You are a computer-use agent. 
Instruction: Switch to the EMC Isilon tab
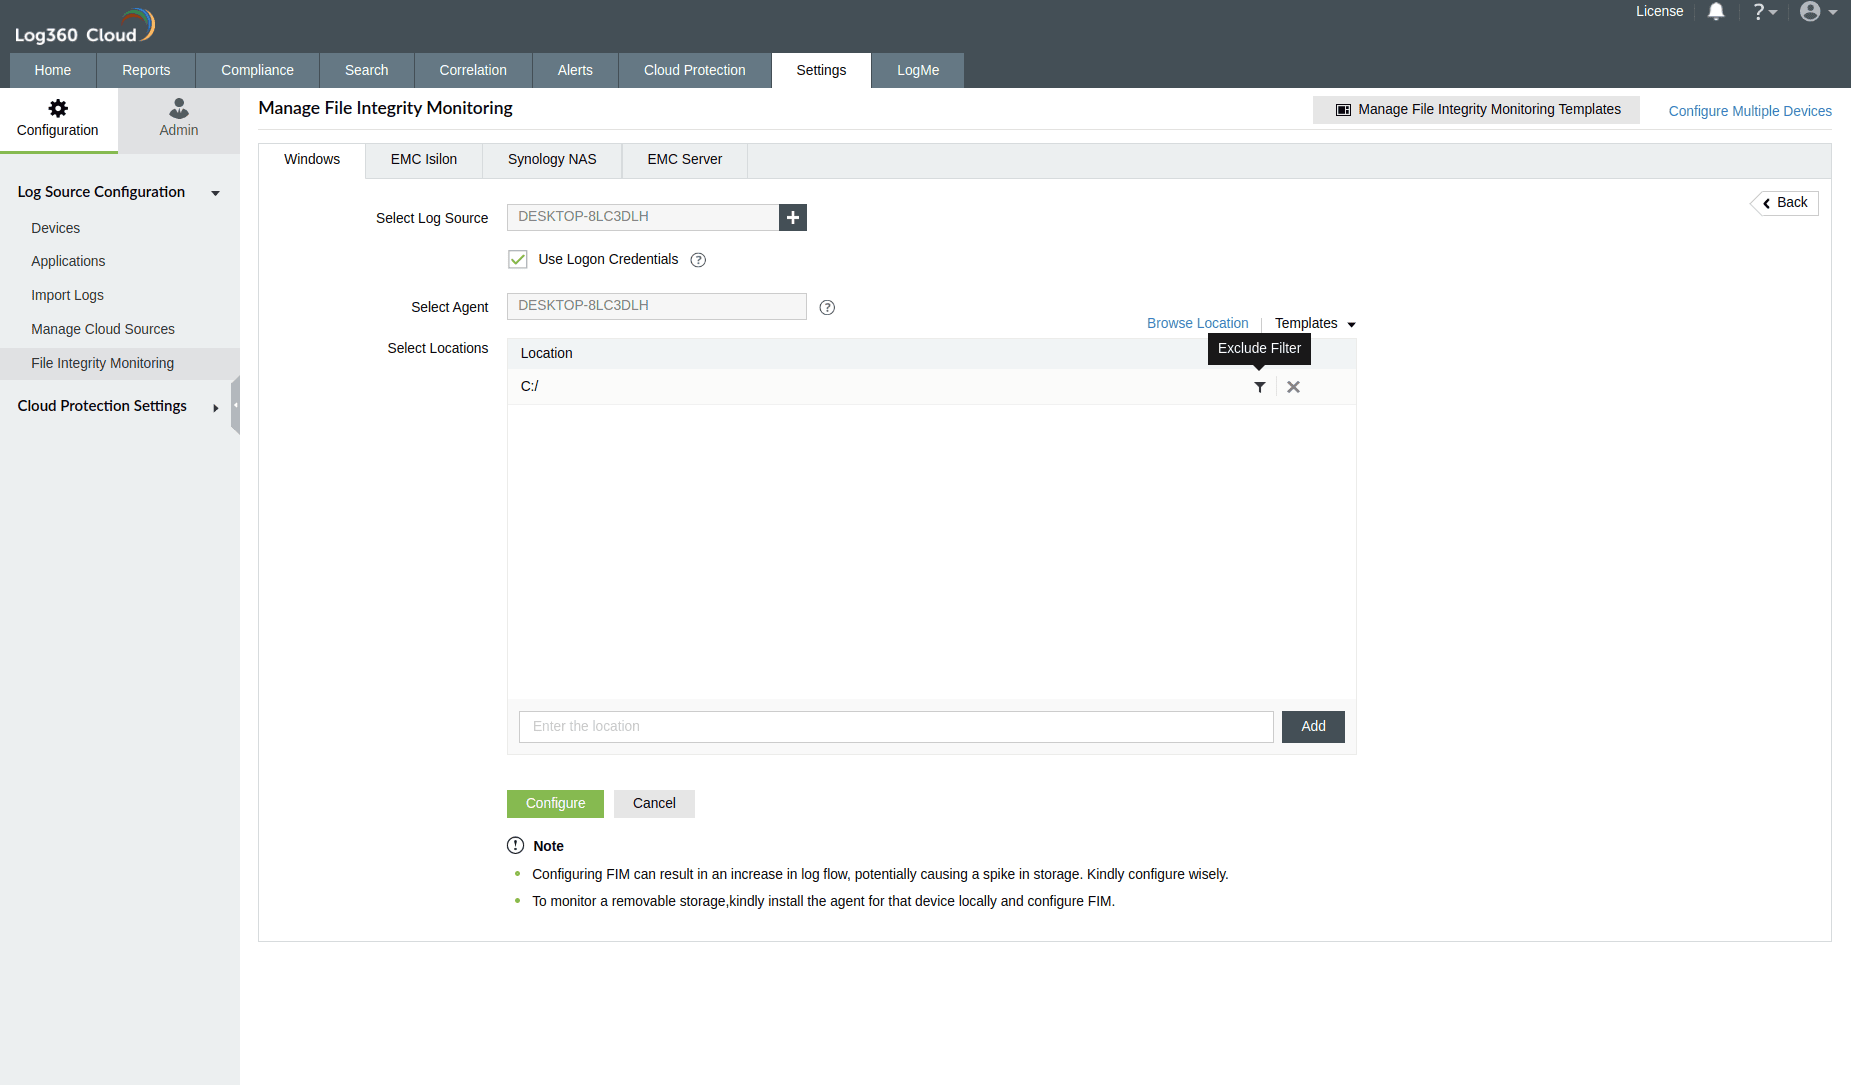(x=424, y=160)
